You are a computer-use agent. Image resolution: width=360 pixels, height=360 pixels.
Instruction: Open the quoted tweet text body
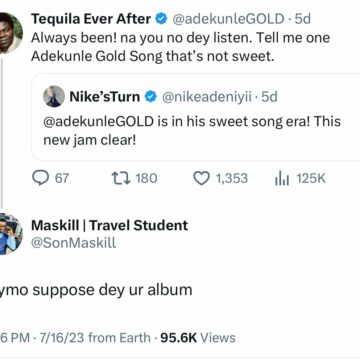(x=192, y=130)
